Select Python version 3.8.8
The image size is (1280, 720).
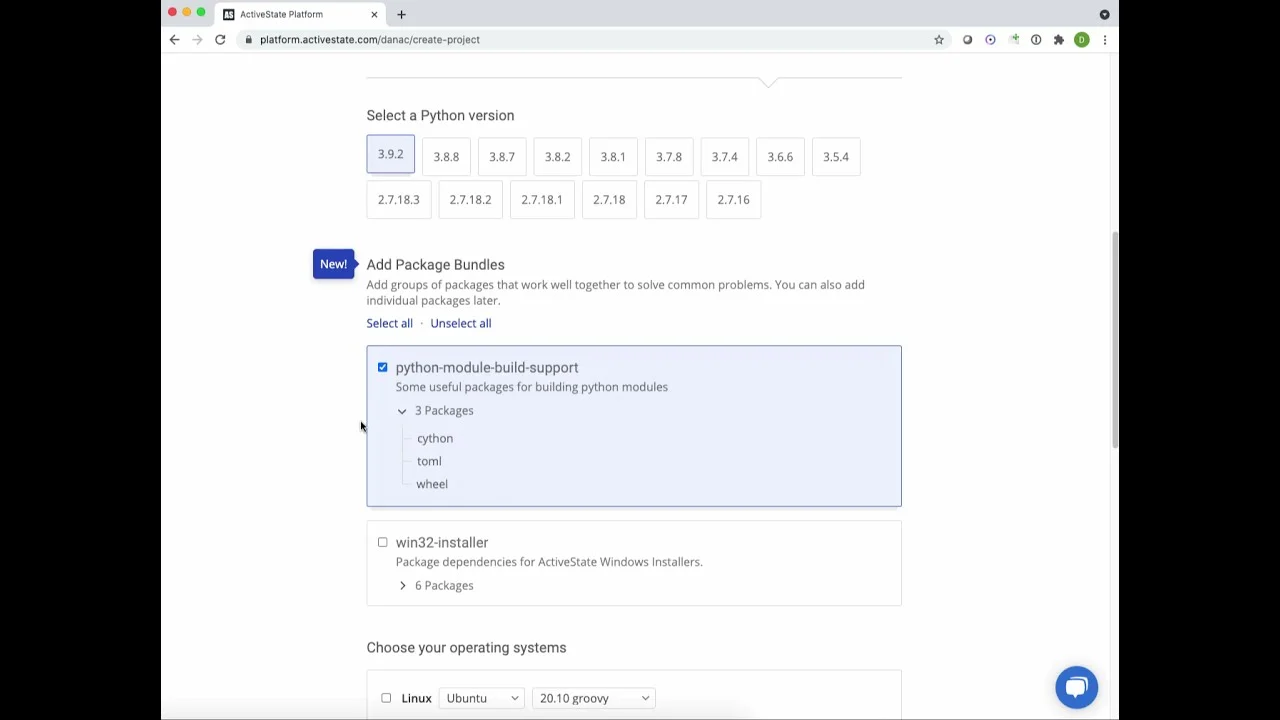(x=446, y=157)
